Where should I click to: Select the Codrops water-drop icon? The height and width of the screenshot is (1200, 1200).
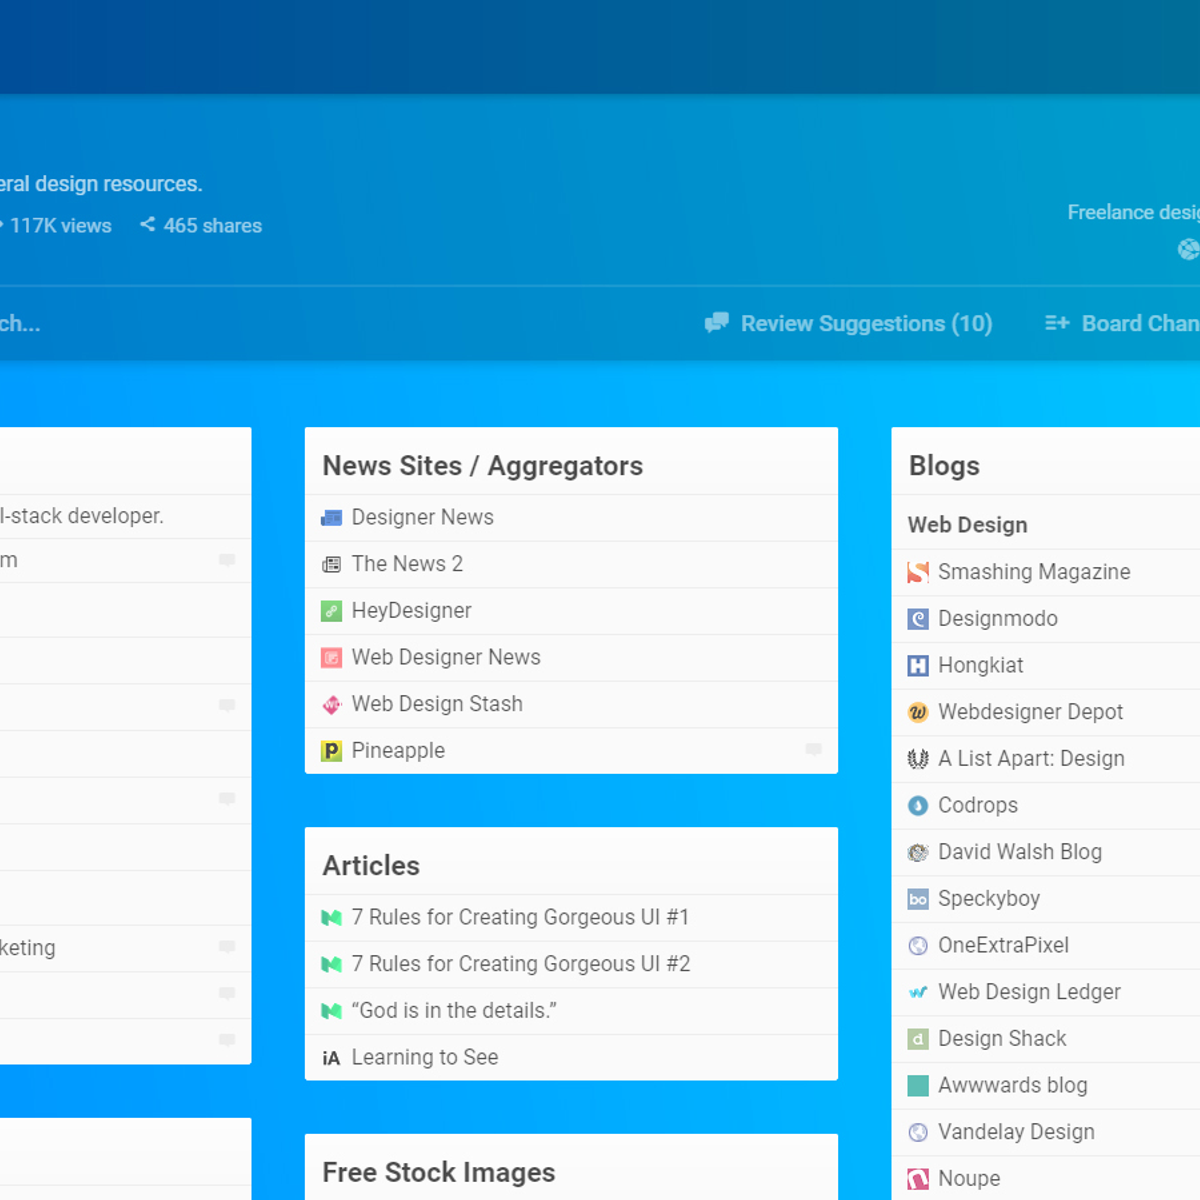coord(916,805)
